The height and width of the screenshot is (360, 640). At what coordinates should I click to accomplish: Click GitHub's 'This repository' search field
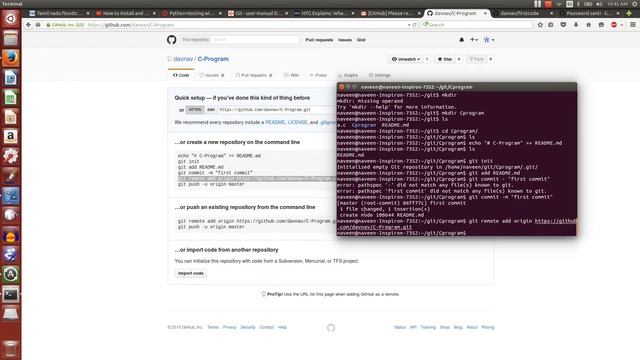point(240,40)
